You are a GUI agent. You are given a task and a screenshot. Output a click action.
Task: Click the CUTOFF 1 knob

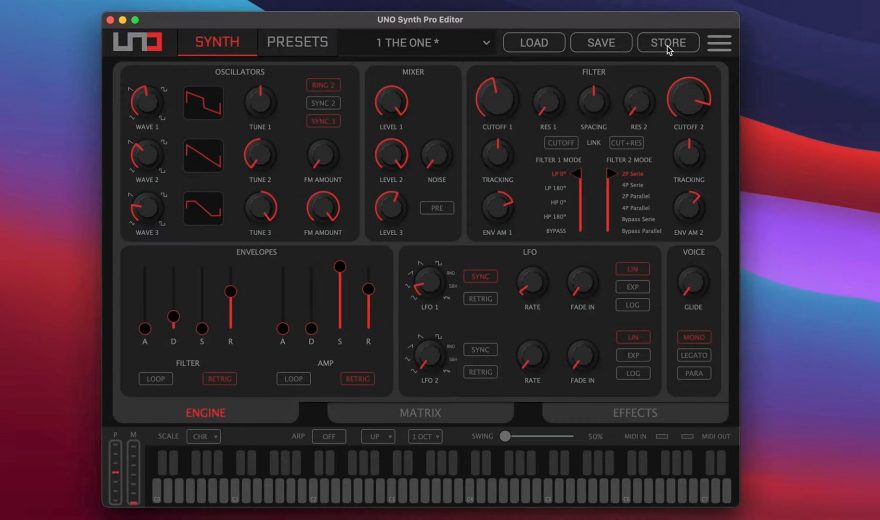point(497,98)
